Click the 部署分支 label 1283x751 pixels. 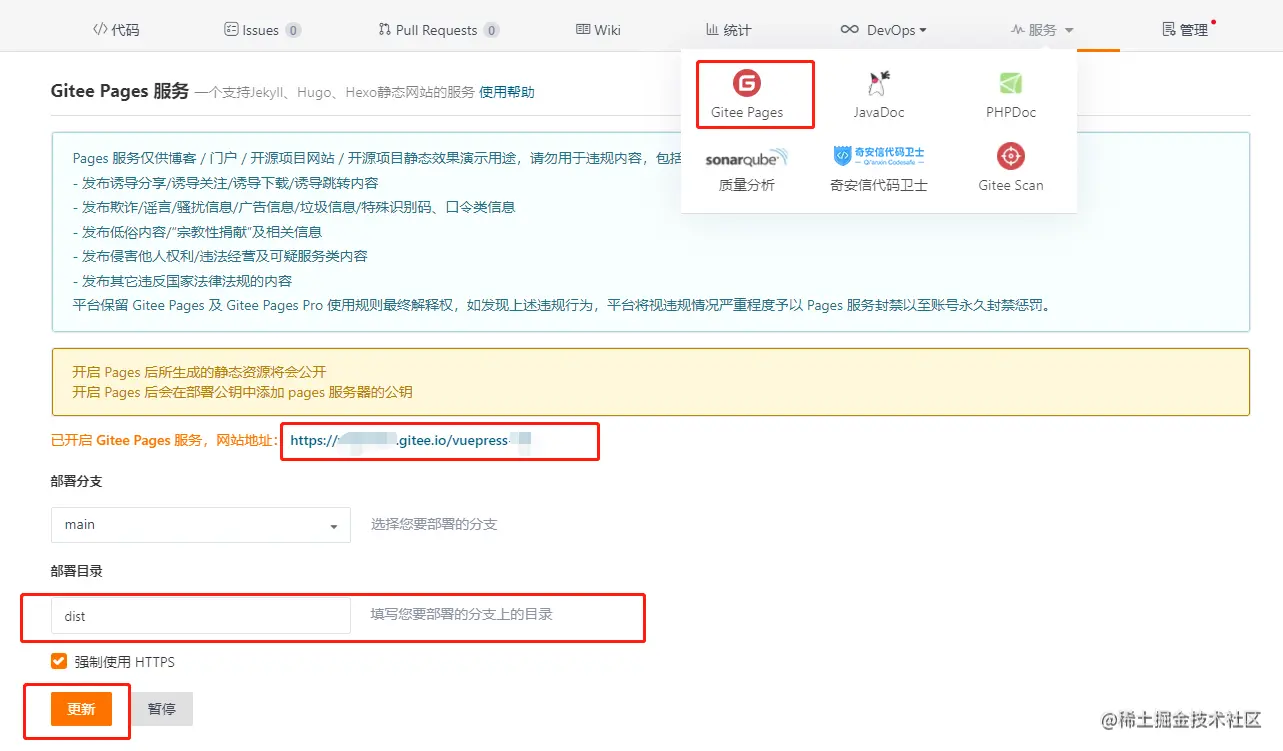point(76,481)
